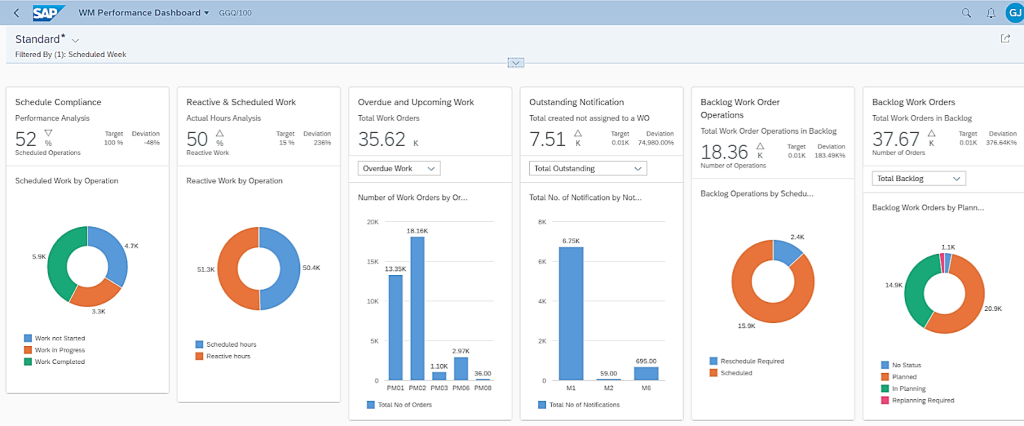Click the Schedule Compliance downward trend triangle

[47, 132]
